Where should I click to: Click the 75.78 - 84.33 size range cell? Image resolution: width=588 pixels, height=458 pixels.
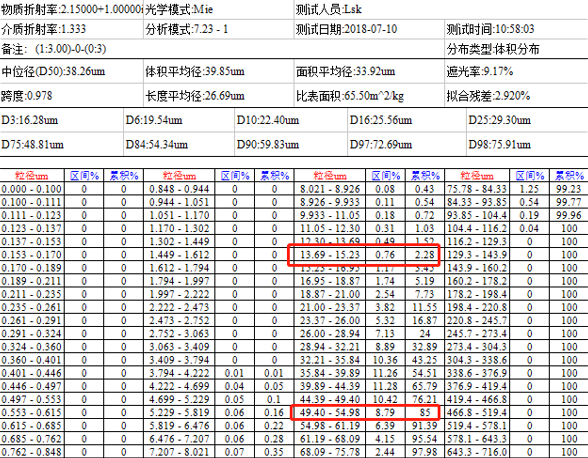(477, 189)
